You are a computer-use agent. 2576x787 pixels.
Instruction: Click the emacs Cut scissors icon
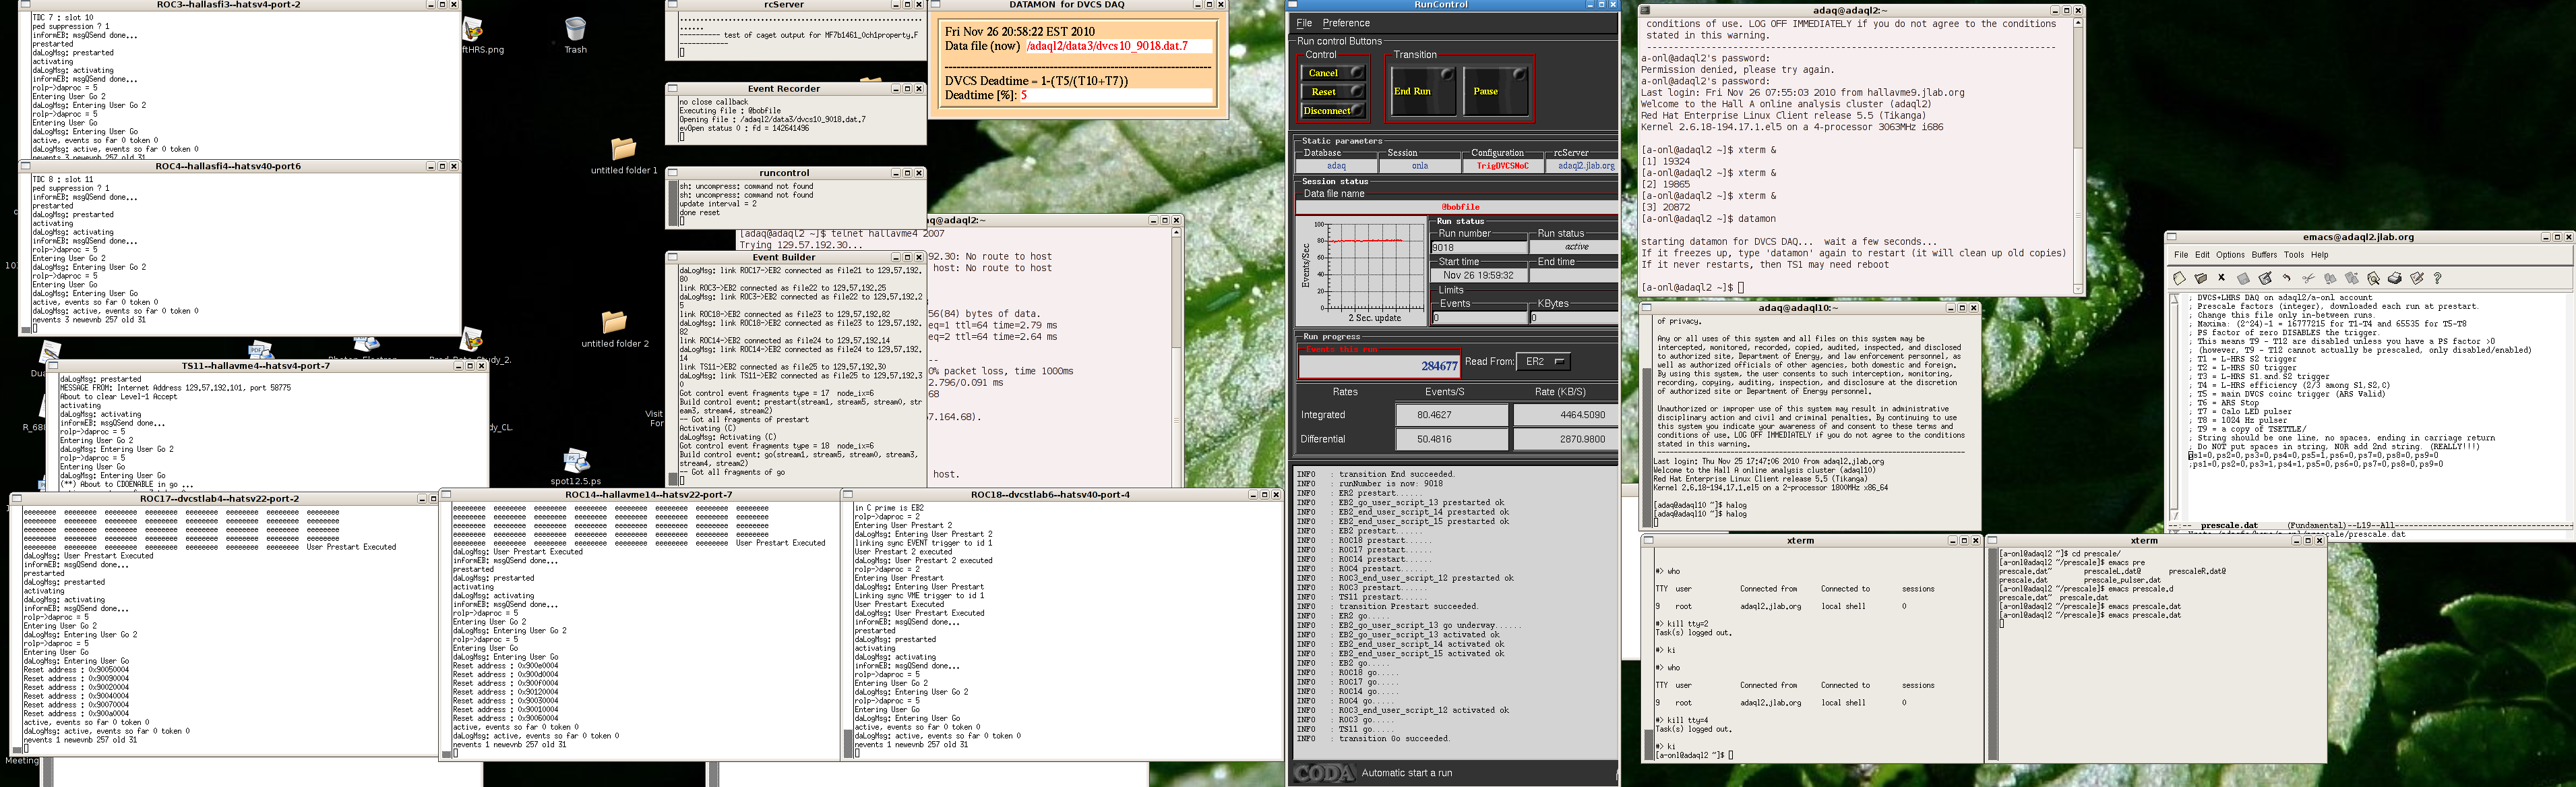(x=2308, y=278)
